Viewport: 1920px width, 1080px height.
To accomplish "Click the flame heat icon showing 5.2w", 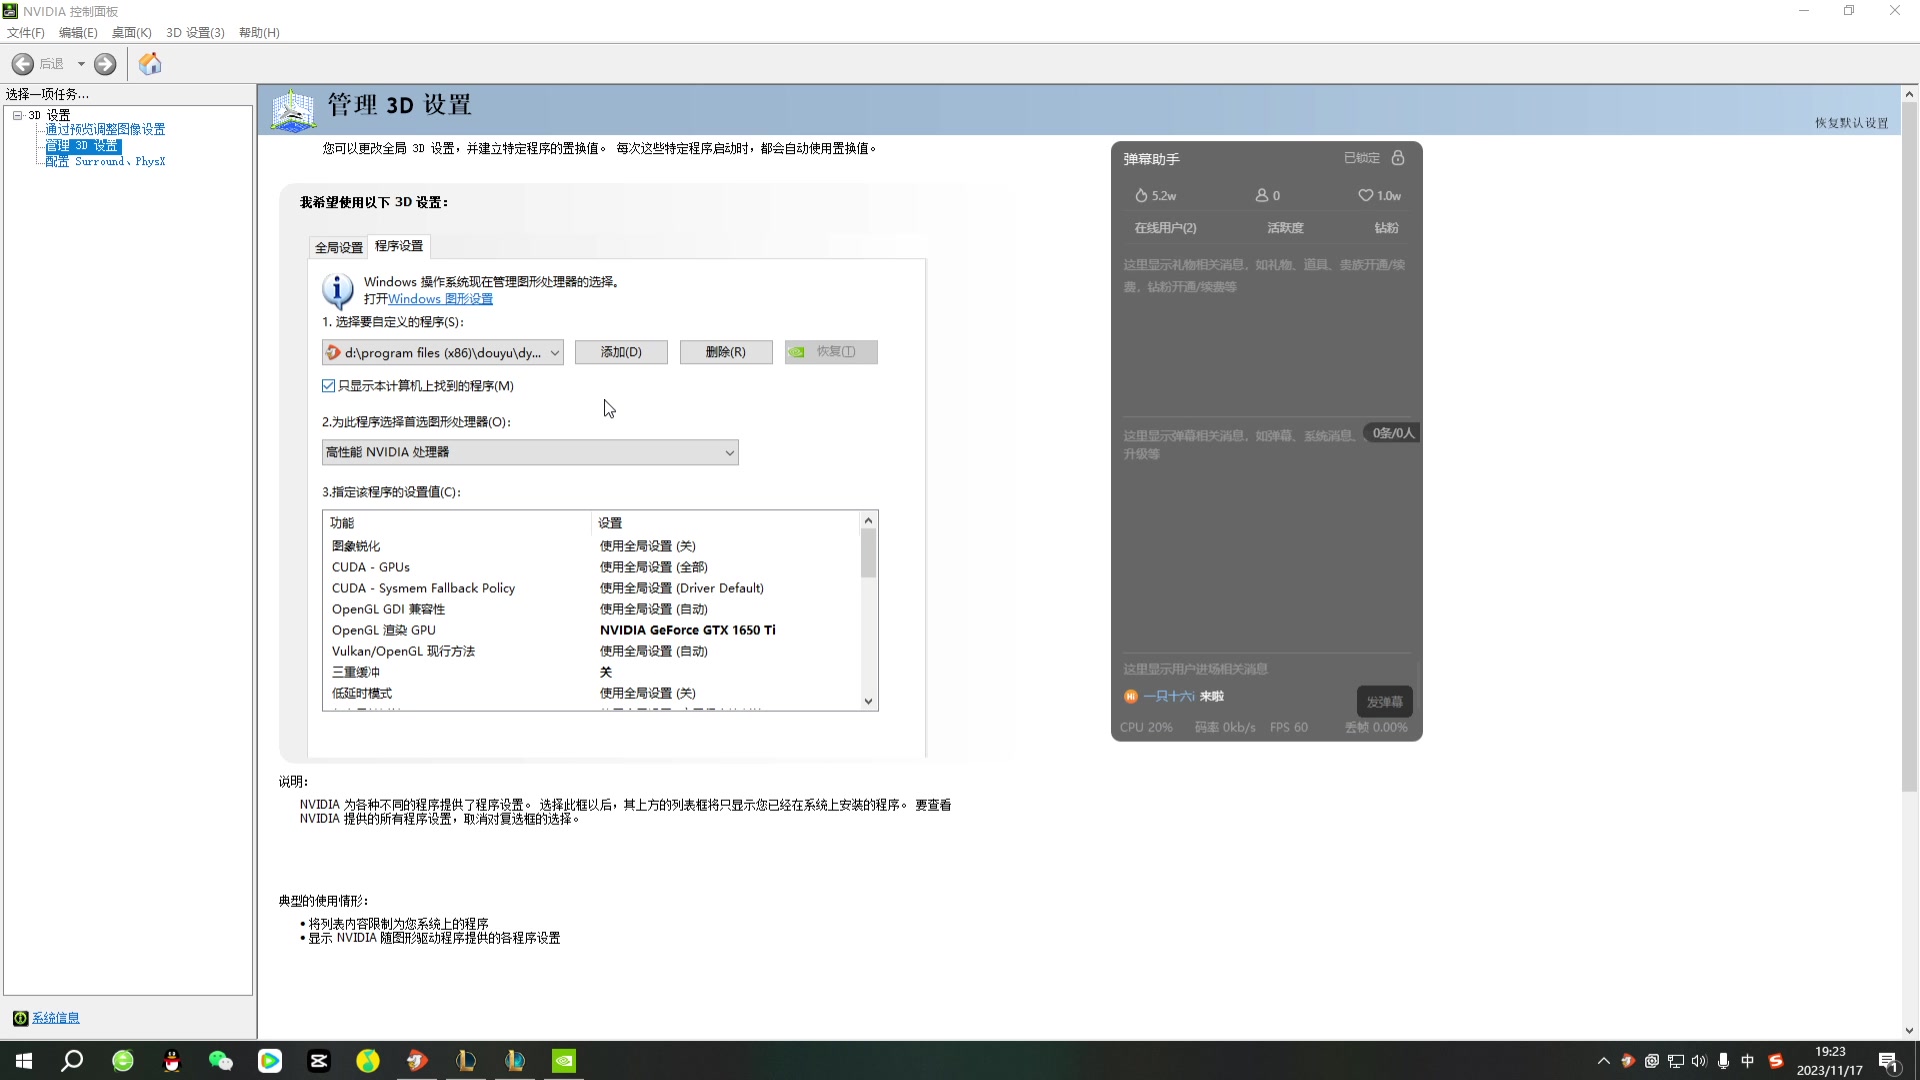I will tap(1141, 195).
